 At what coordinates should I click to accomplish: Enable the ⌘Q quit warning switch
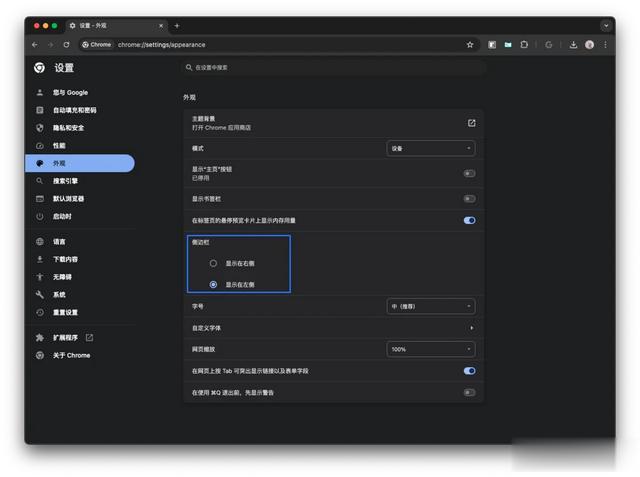tap(469, 393)
